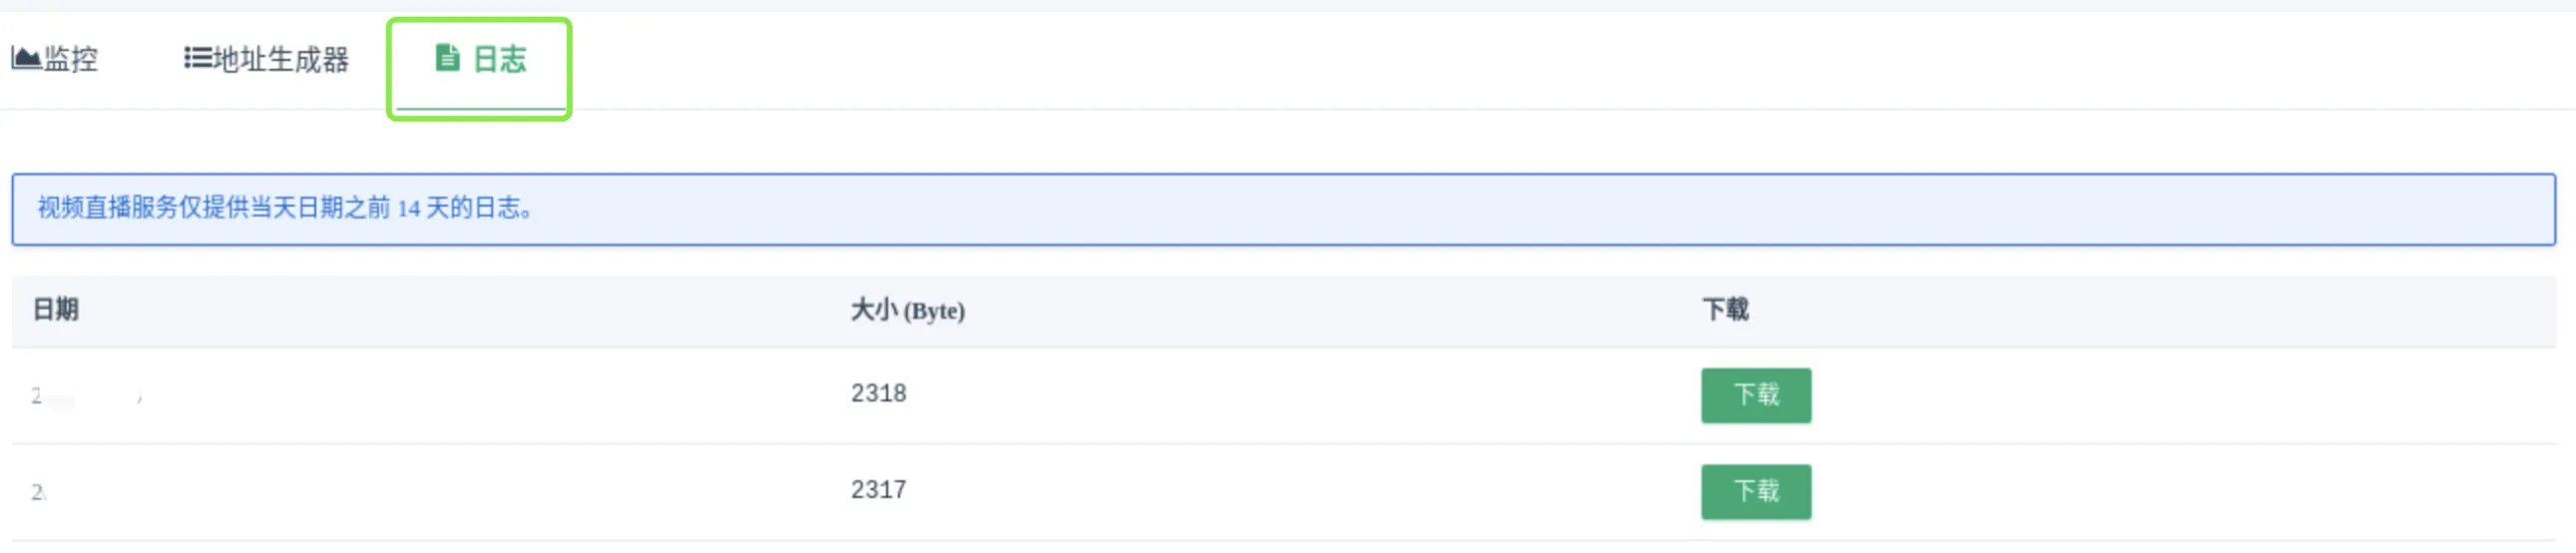Switch to the 监控 tab
This screenshot has width=2576, height=553.
(x=55, y=59)
